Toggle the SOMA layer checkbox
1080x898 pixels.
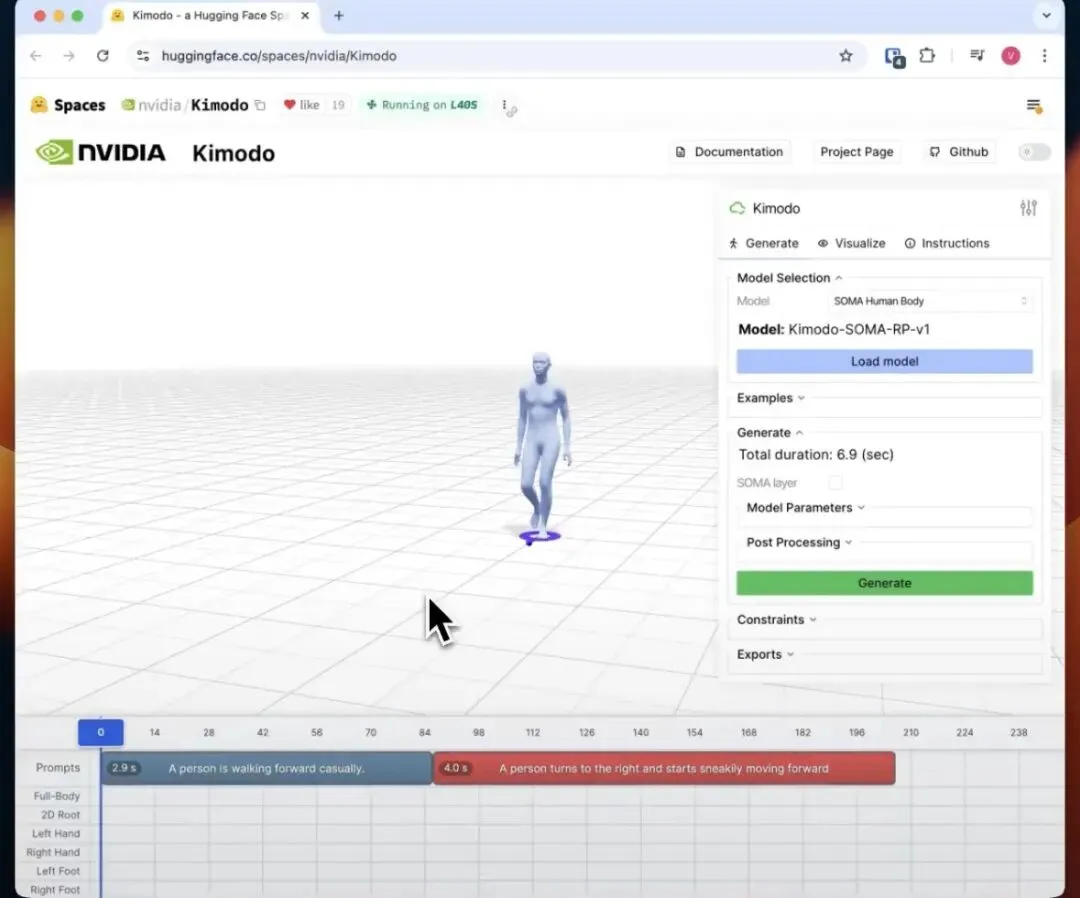835,483
